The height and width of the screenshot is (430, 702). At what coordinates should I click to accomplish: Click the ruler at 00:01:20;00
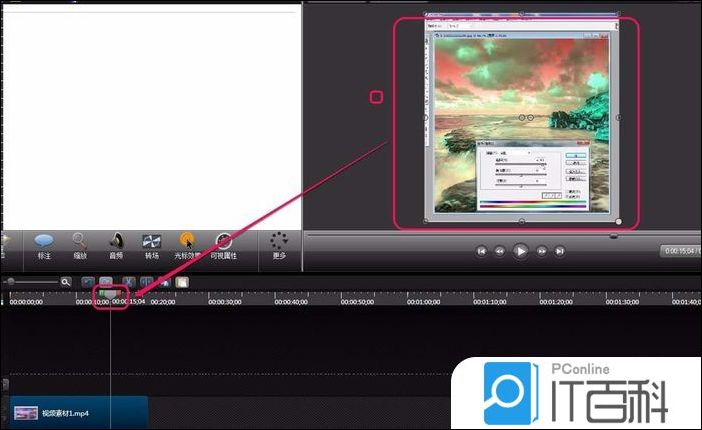pos(556,302)
